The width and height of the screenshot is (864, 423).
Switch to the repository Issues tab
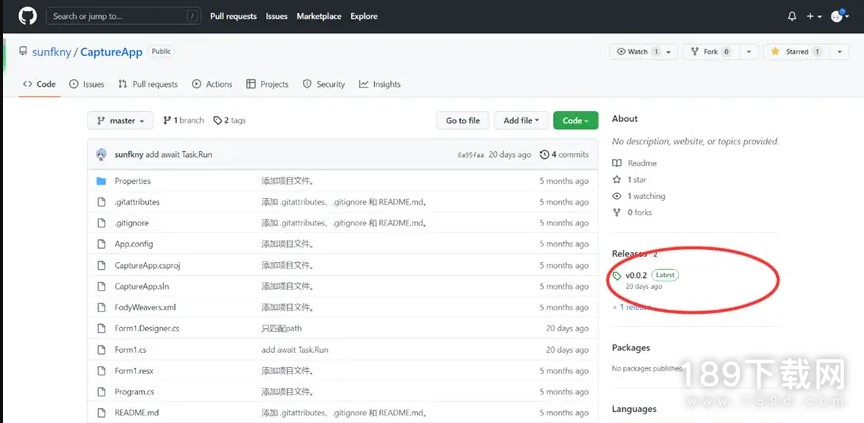pyautogui.click(x=87, y=84)
